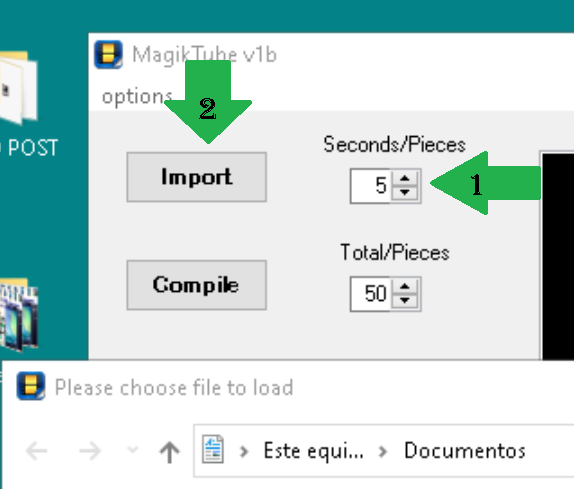
Task: Click inside the Total/Pieces number field
Action: point(370,294)
